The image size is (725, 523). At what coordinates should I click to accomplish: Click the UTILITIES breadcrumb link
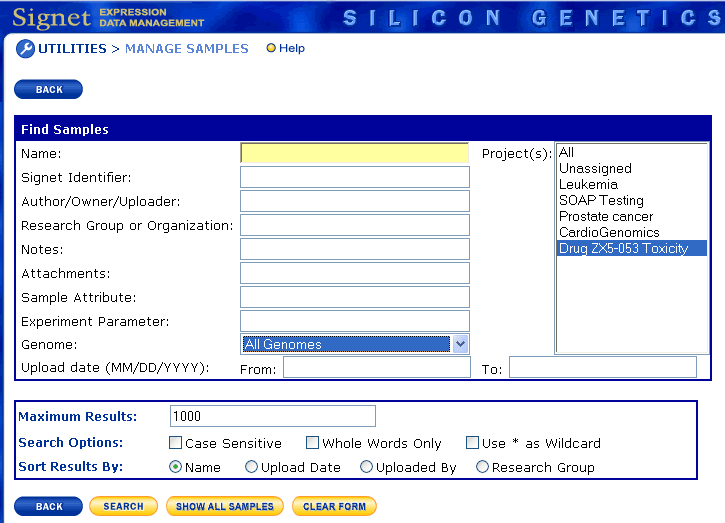click(72, 49)
